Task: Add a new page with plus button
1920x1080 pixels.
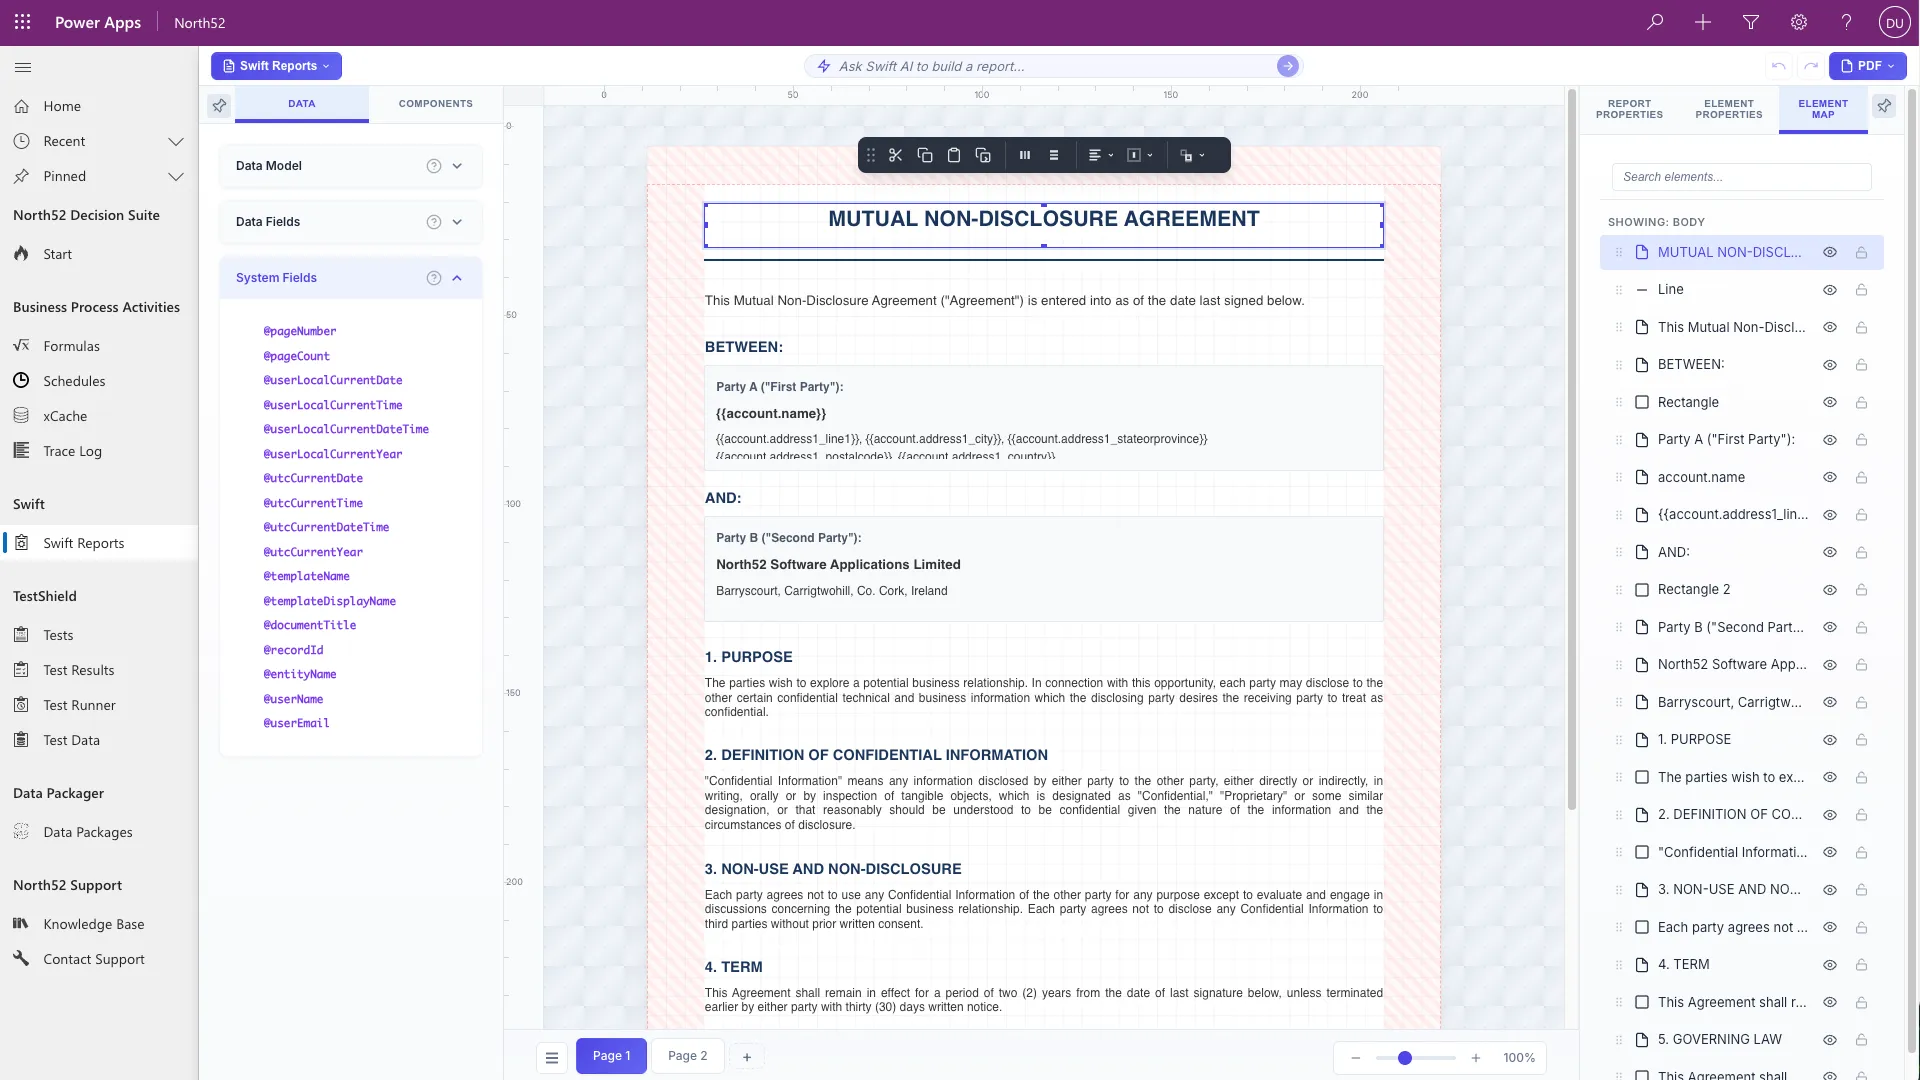Action: tap(746, 1057)
